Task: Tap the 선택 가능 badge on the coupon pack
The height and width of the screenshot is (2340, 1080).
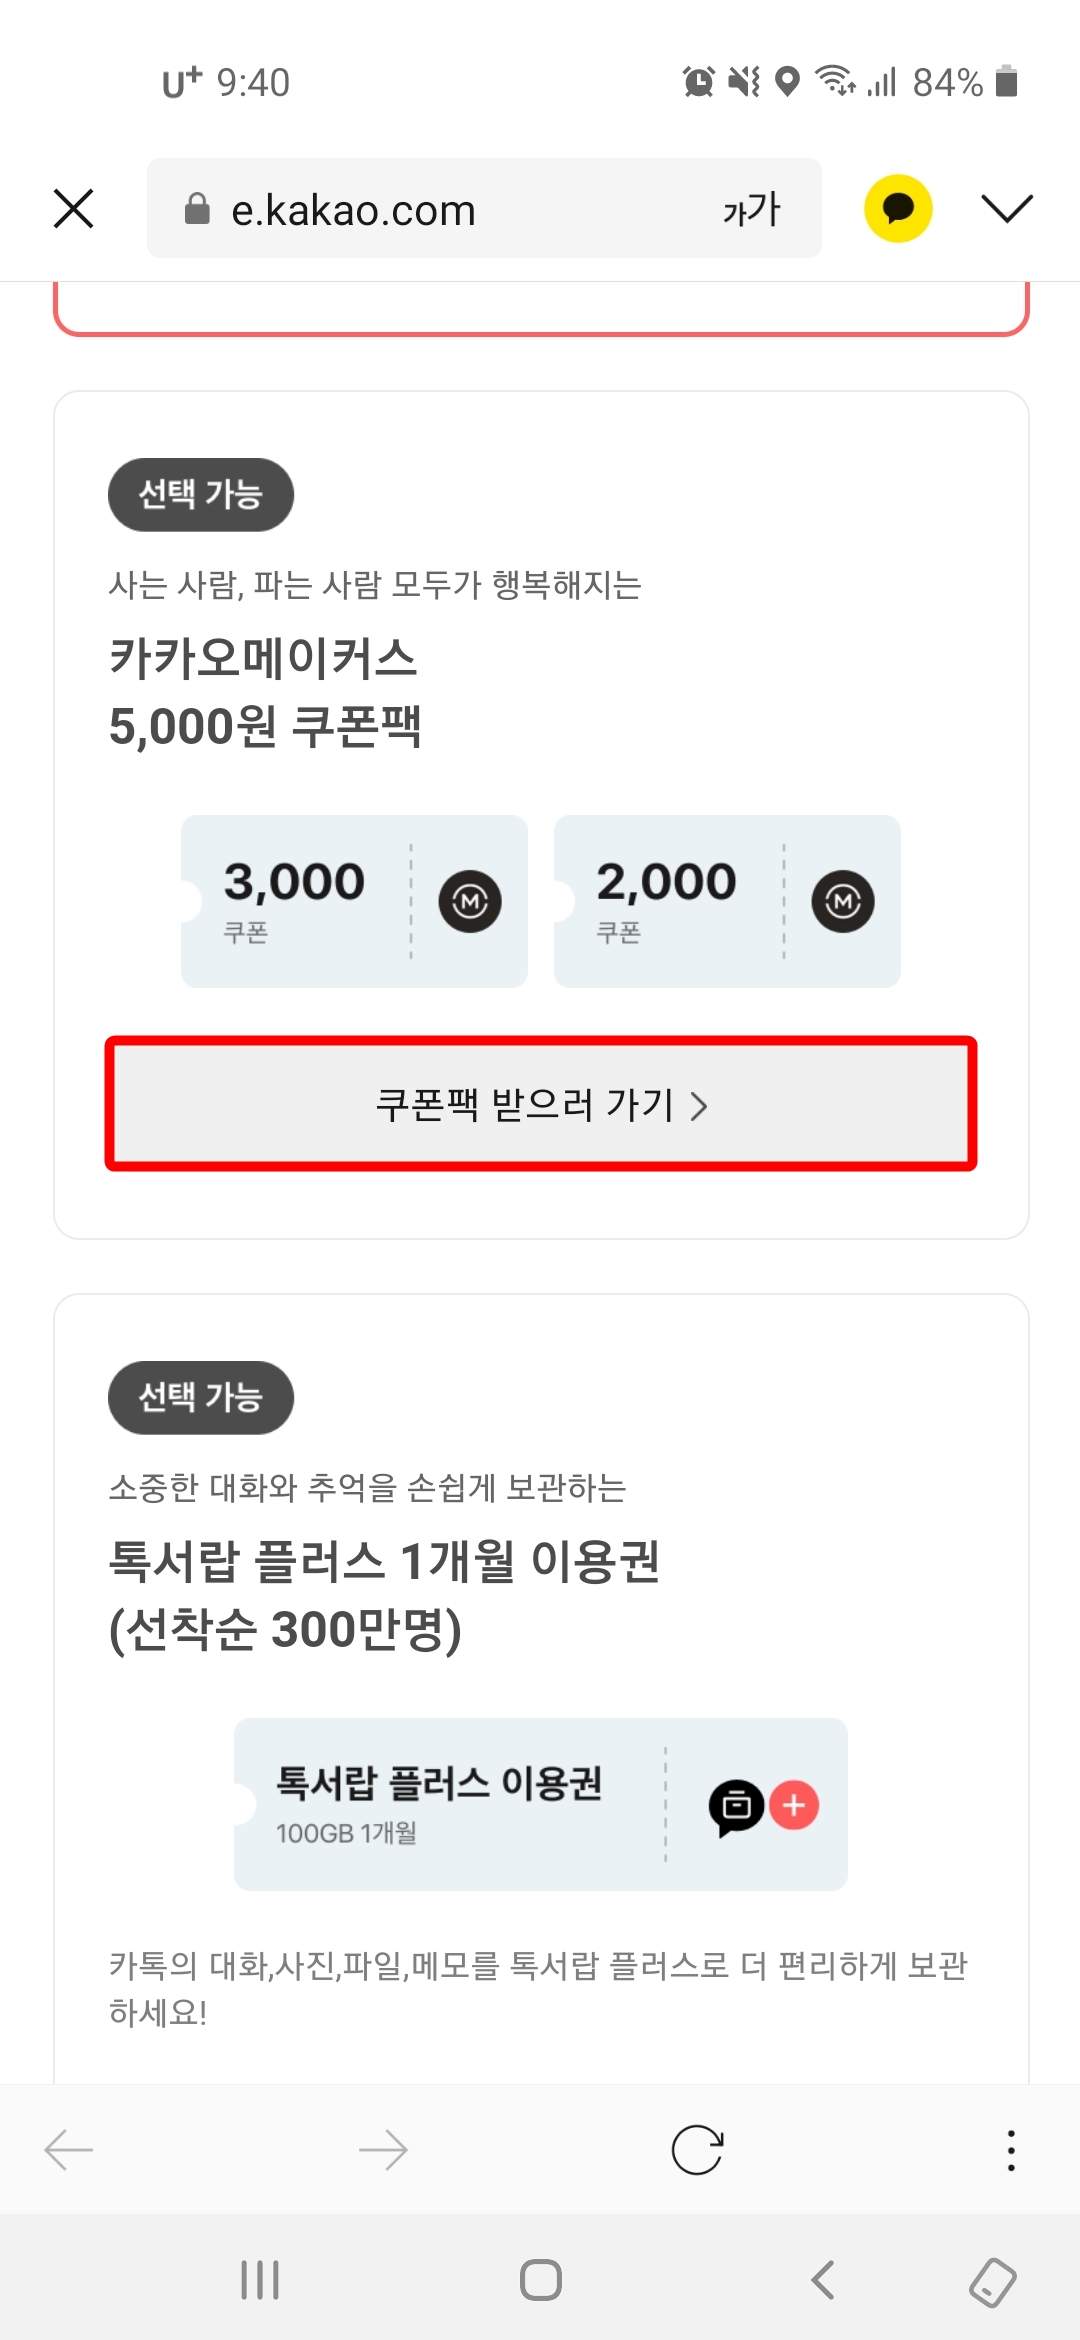Action: [200, 493]
